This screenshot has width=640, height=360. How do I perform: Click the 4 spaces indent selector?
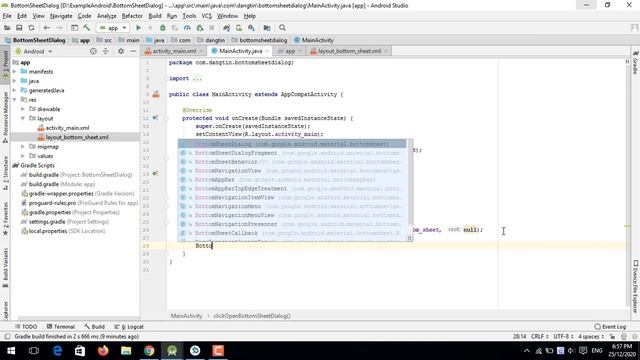[591, 337]
